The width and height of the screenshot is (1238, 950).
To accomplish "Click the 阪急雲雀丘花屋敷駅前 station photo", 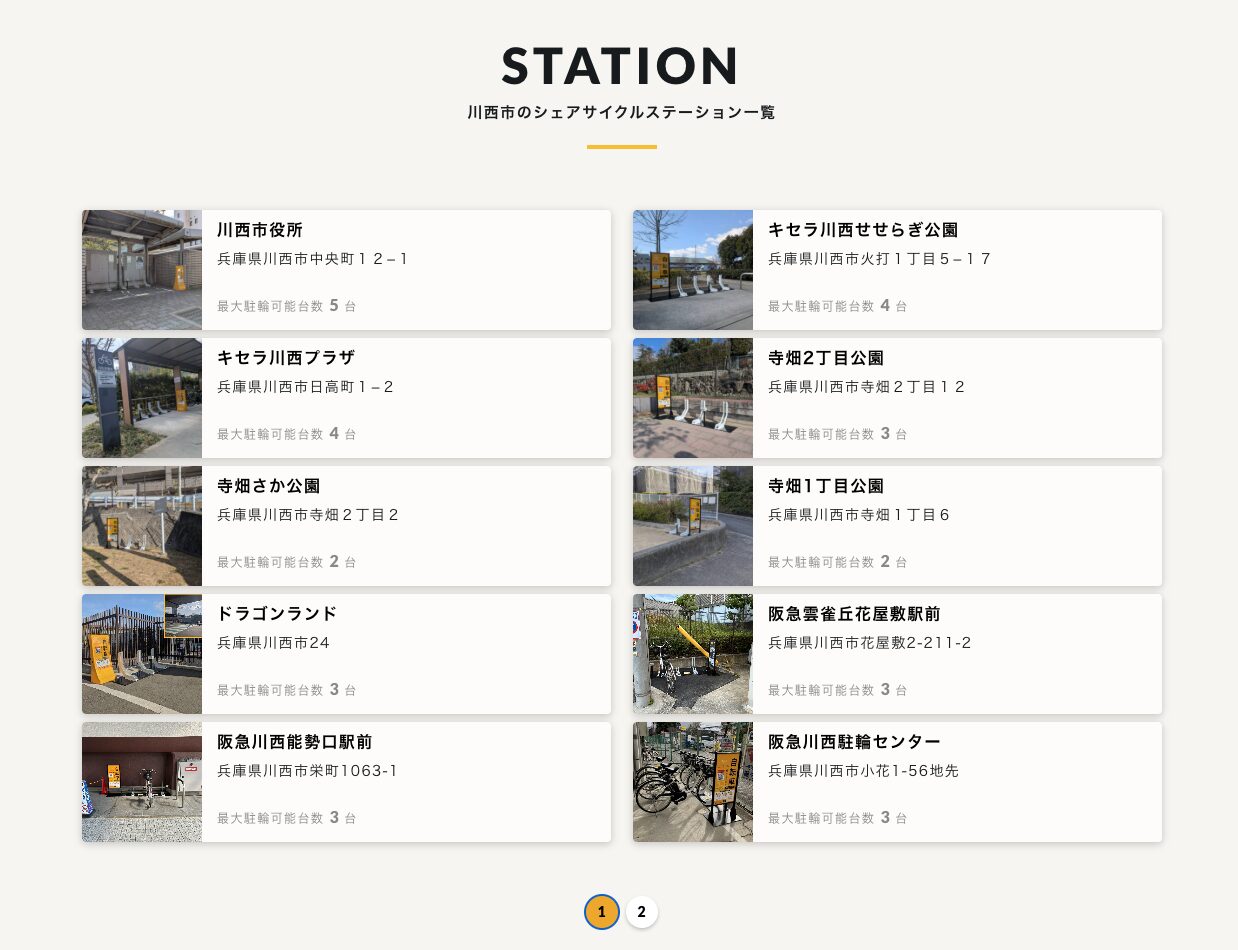I will pos(693,654).
